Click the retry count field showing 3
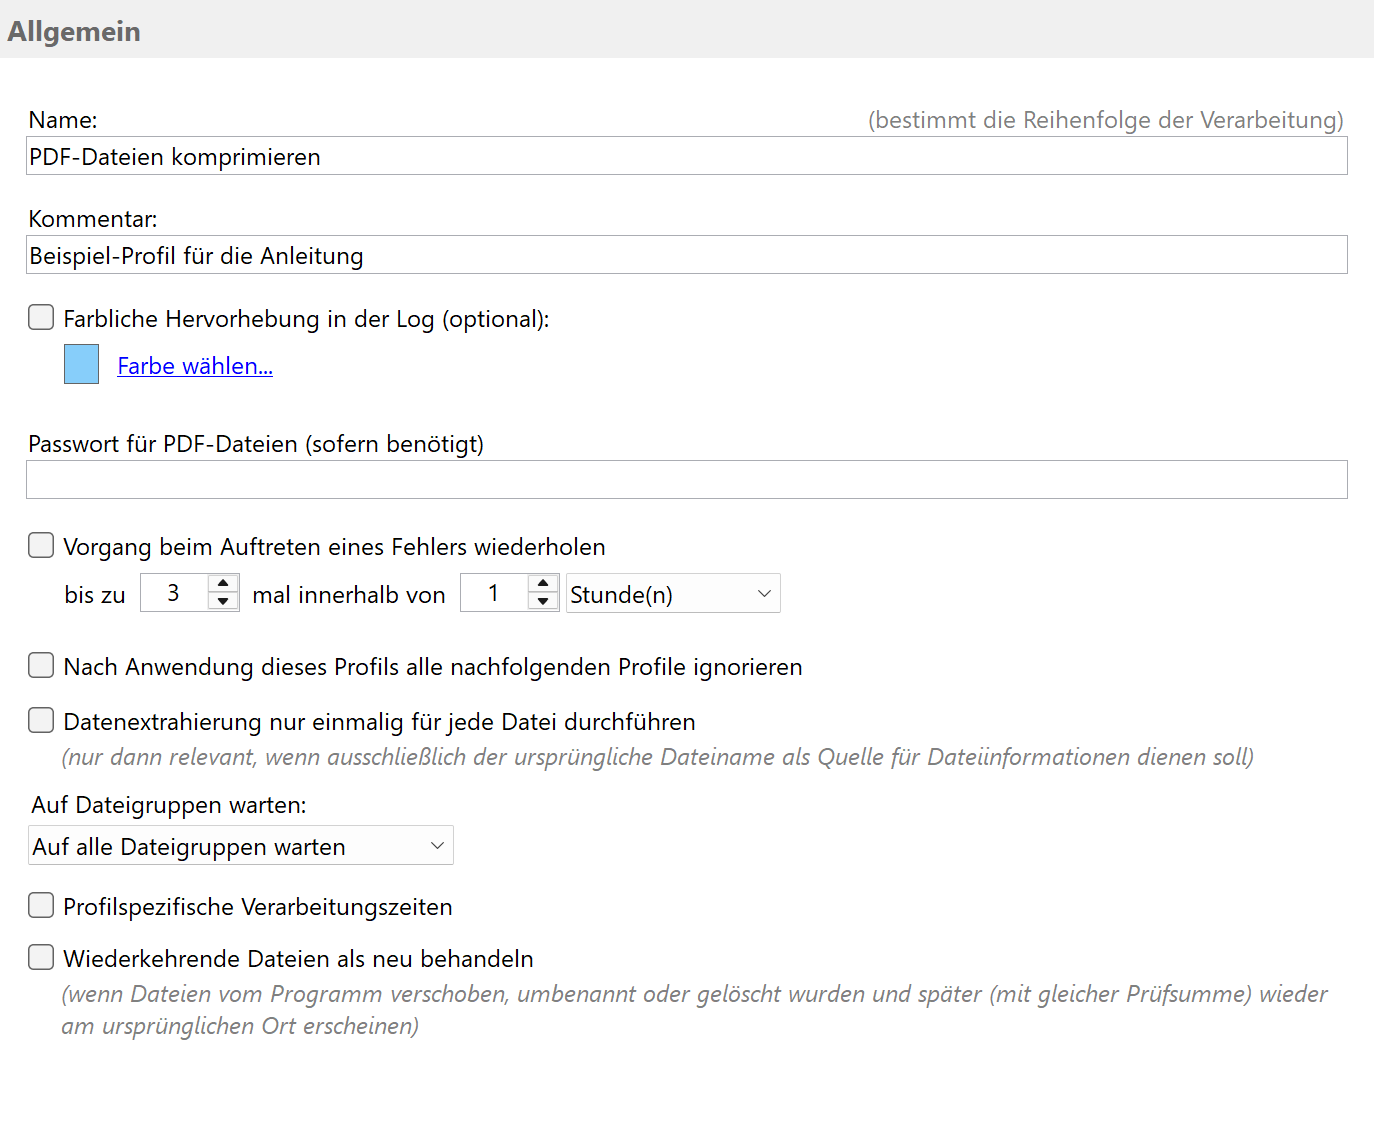This screenshot has height=1140, width=1382. point(174,593)
